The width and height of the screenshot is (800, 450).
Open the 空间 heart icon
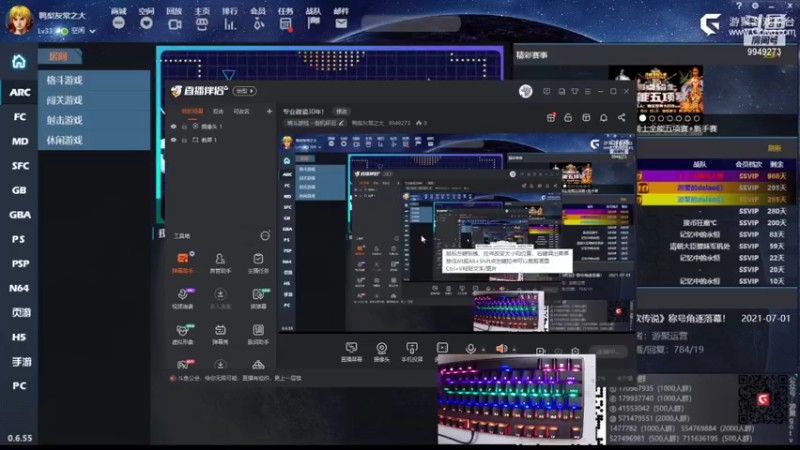[146, 23]
